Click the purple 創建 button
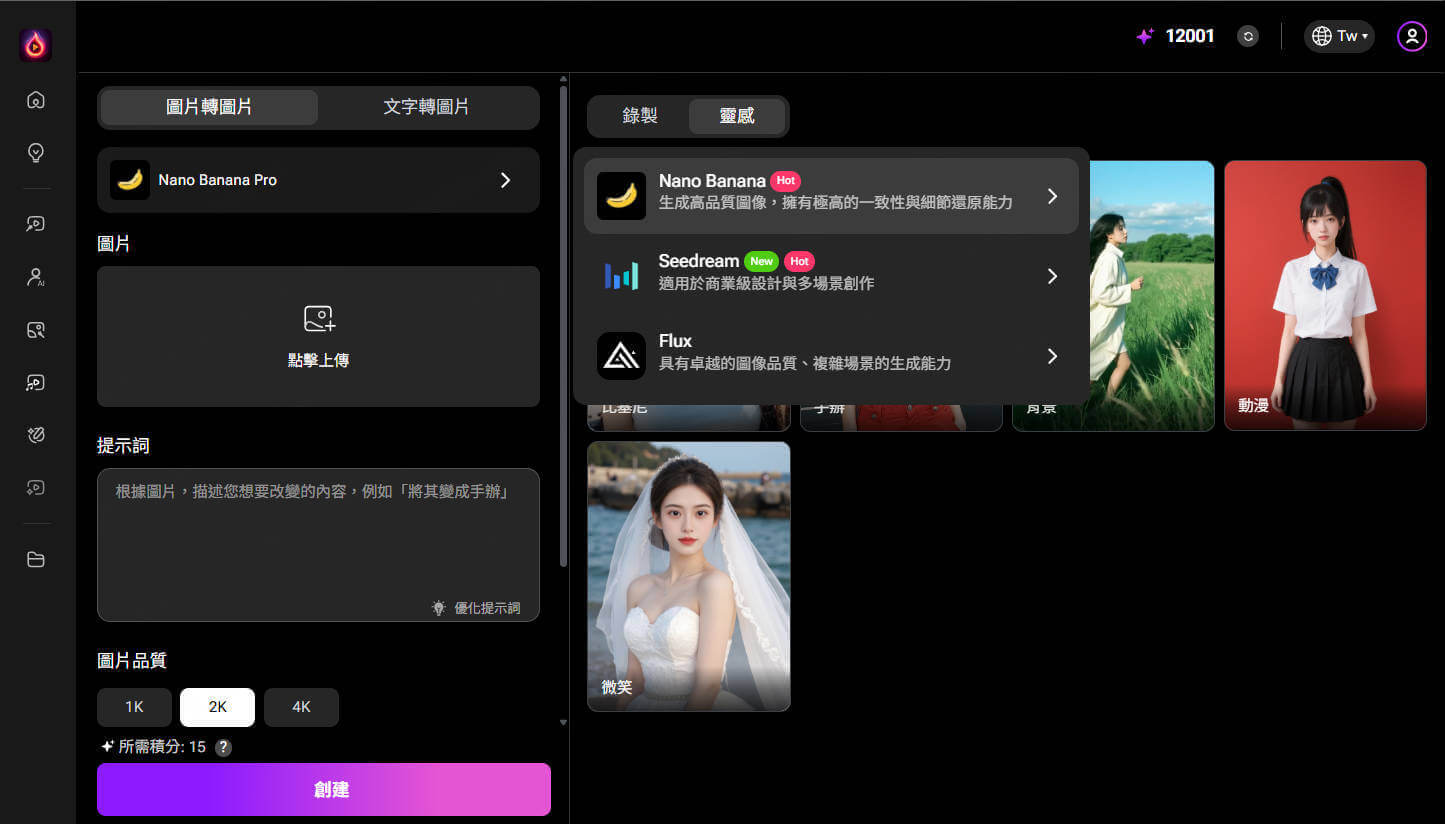The height and width of the screenshot is (824, 1445). 324,789
